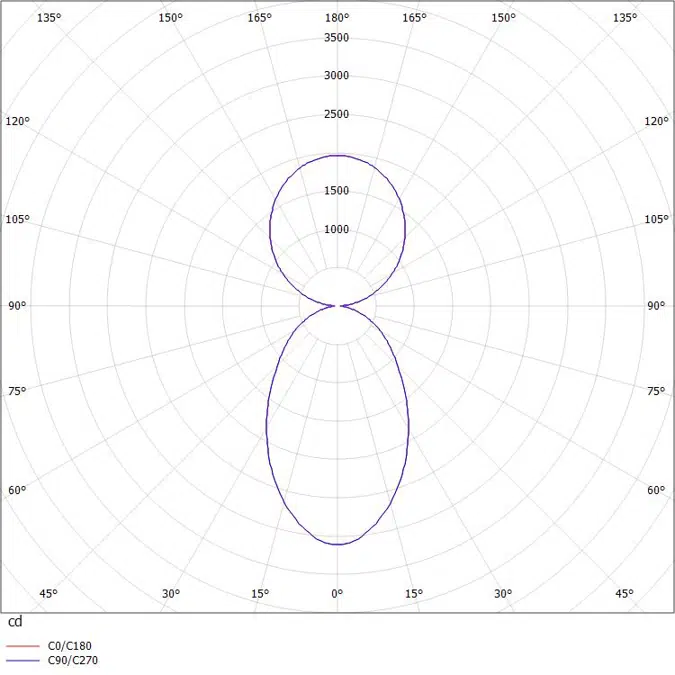Select the 2500 intensity ring label
The image size is (675, 675).
337,114
